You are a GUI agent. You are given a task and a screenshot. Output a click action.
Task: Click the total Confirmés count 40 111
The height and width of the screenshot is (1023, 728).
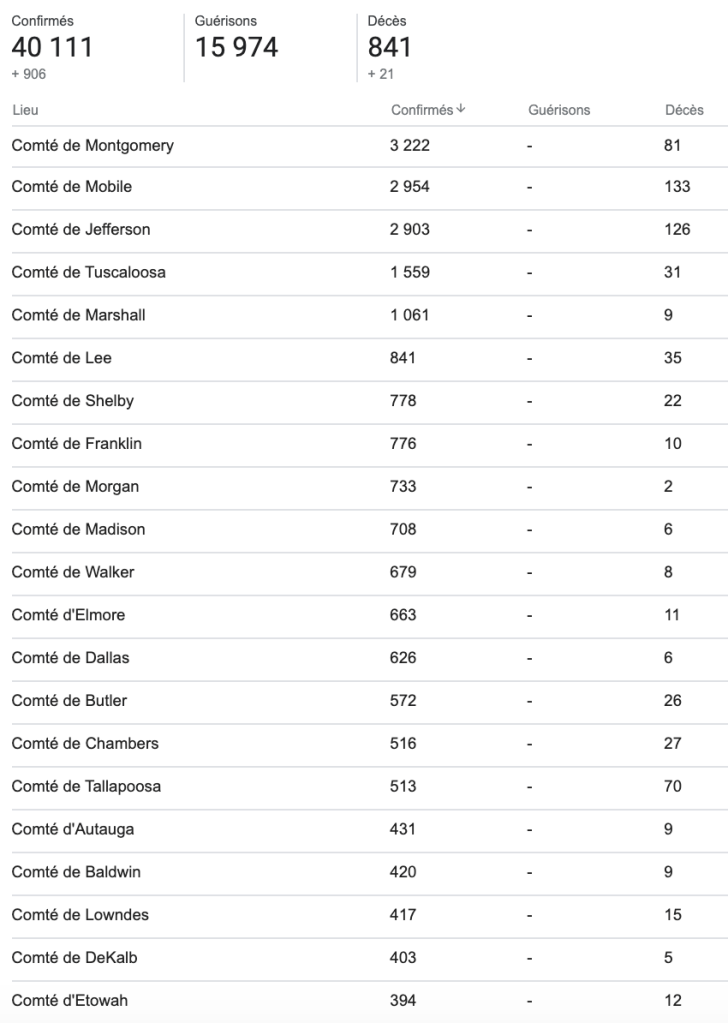click(52, 47)
